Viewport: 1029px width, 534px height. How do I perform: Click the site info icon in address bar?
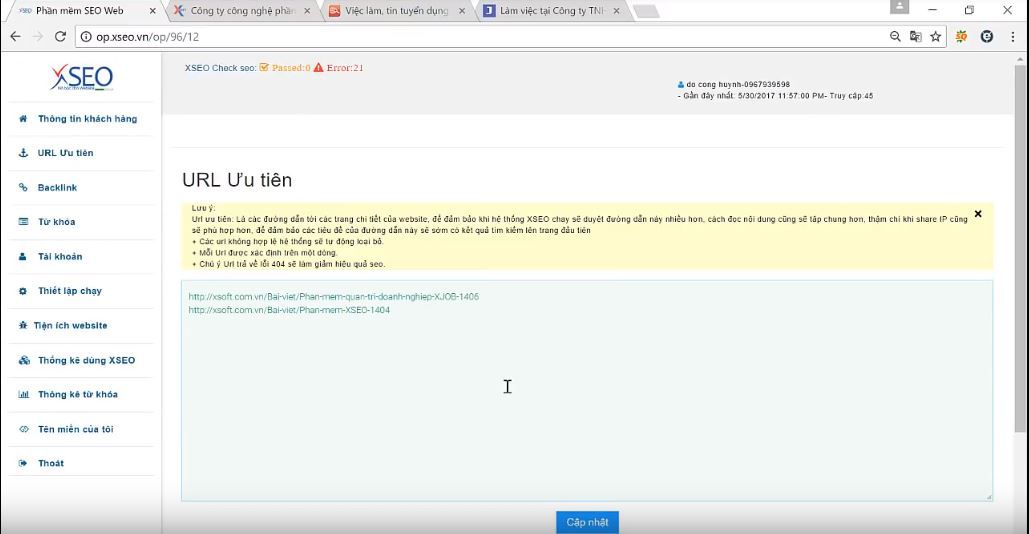pos(86,37)
